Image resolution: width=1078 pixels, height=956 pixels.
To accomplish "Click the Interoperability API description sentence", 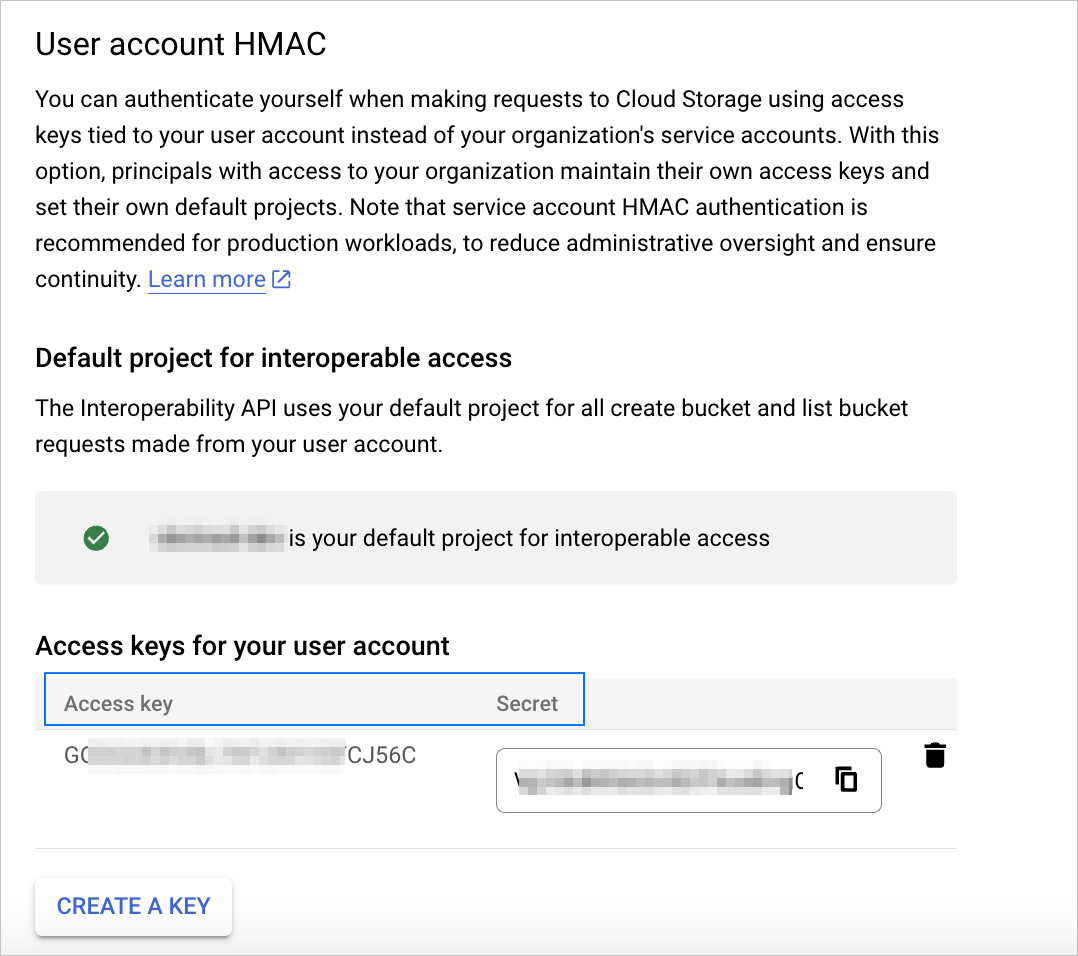I will (x=471, y=408).
